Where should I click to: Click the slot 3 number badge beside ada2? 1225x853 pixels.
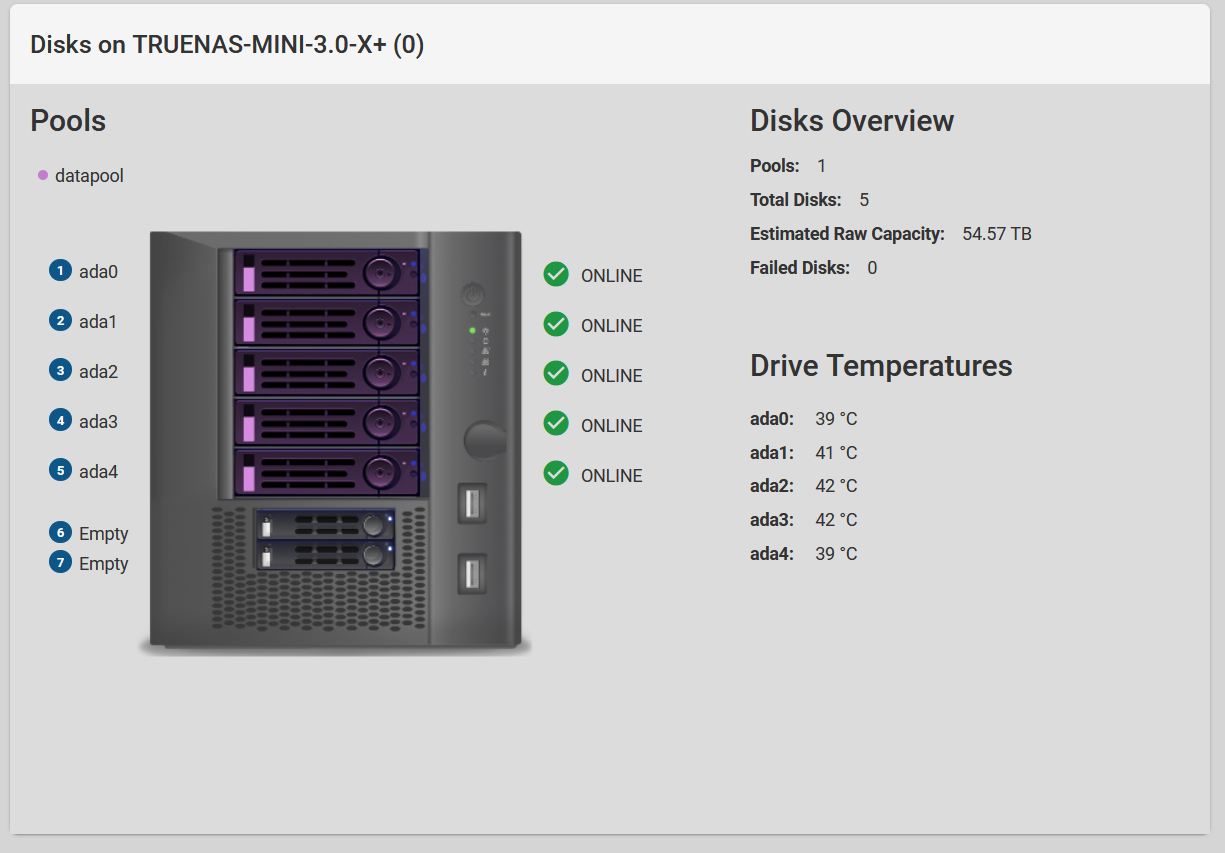(61, 371)
